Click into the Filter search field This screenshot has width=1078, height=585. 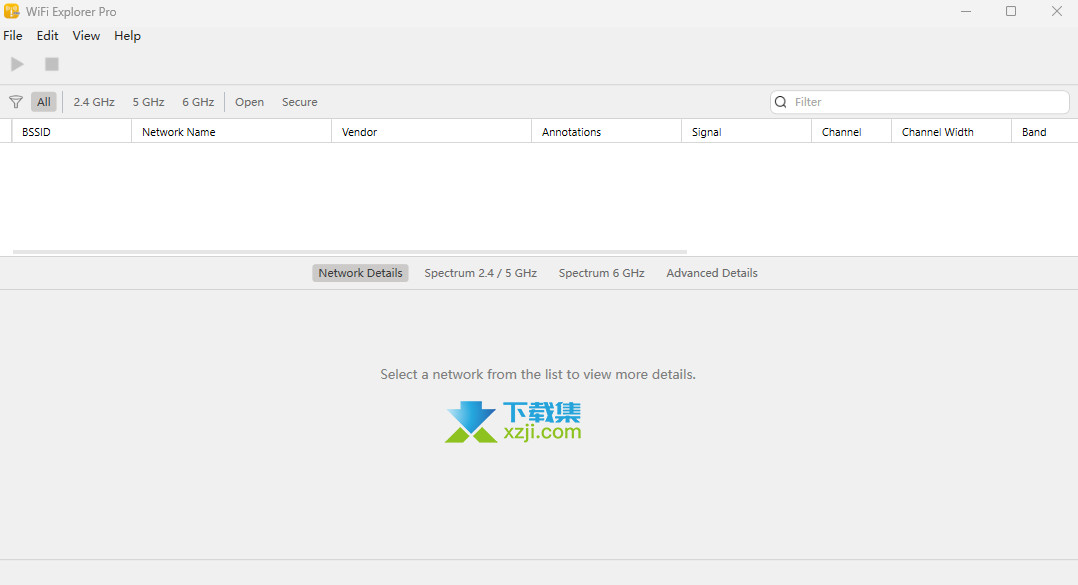coord(925,102)
